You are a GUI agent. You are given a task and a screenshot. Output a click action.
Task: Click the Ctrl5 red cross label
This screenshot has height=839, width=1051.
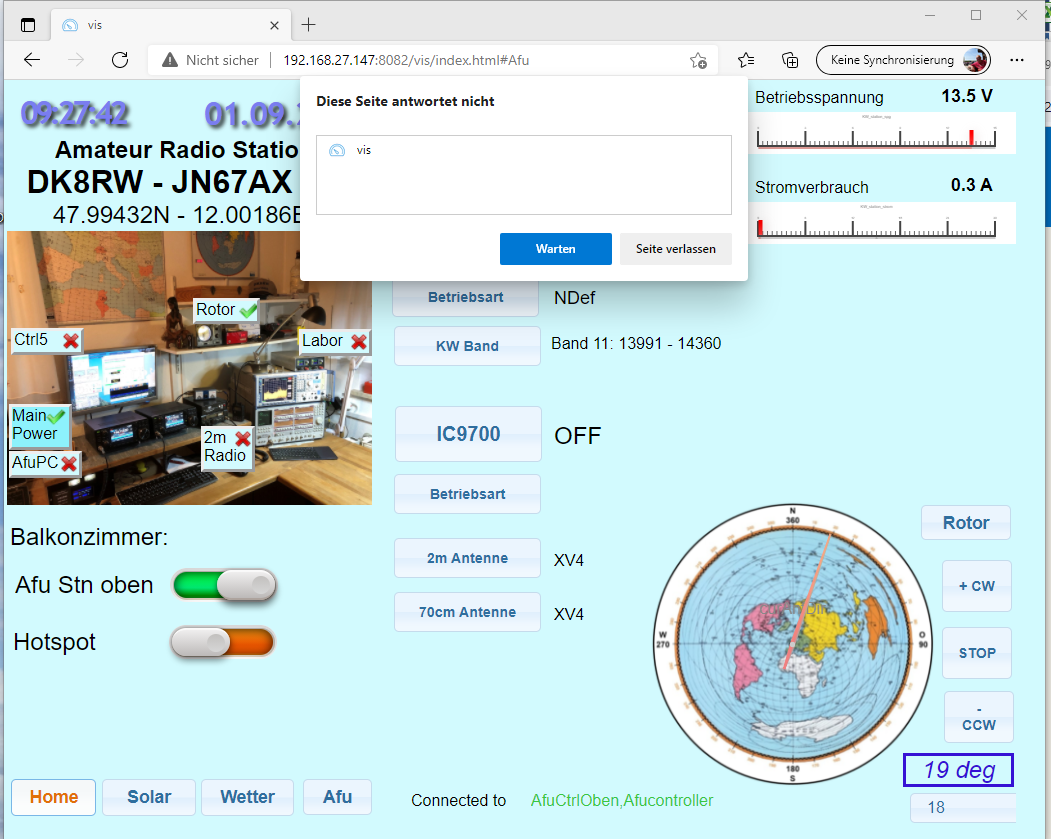pyautogui.click(x=46, y=340)
